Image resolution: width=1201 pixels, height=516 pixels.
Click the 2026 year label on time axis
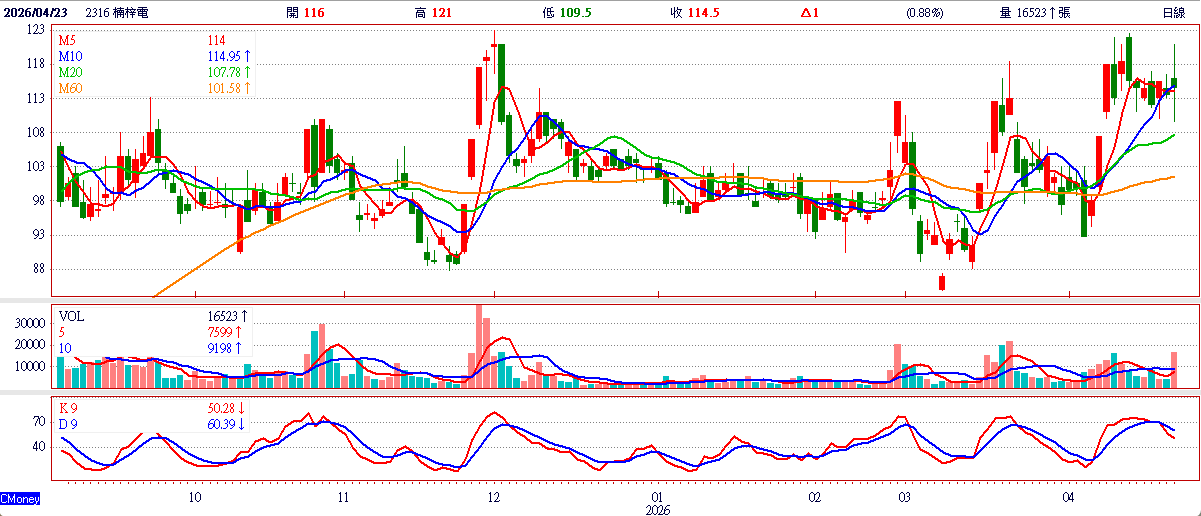tap(657, 509)
